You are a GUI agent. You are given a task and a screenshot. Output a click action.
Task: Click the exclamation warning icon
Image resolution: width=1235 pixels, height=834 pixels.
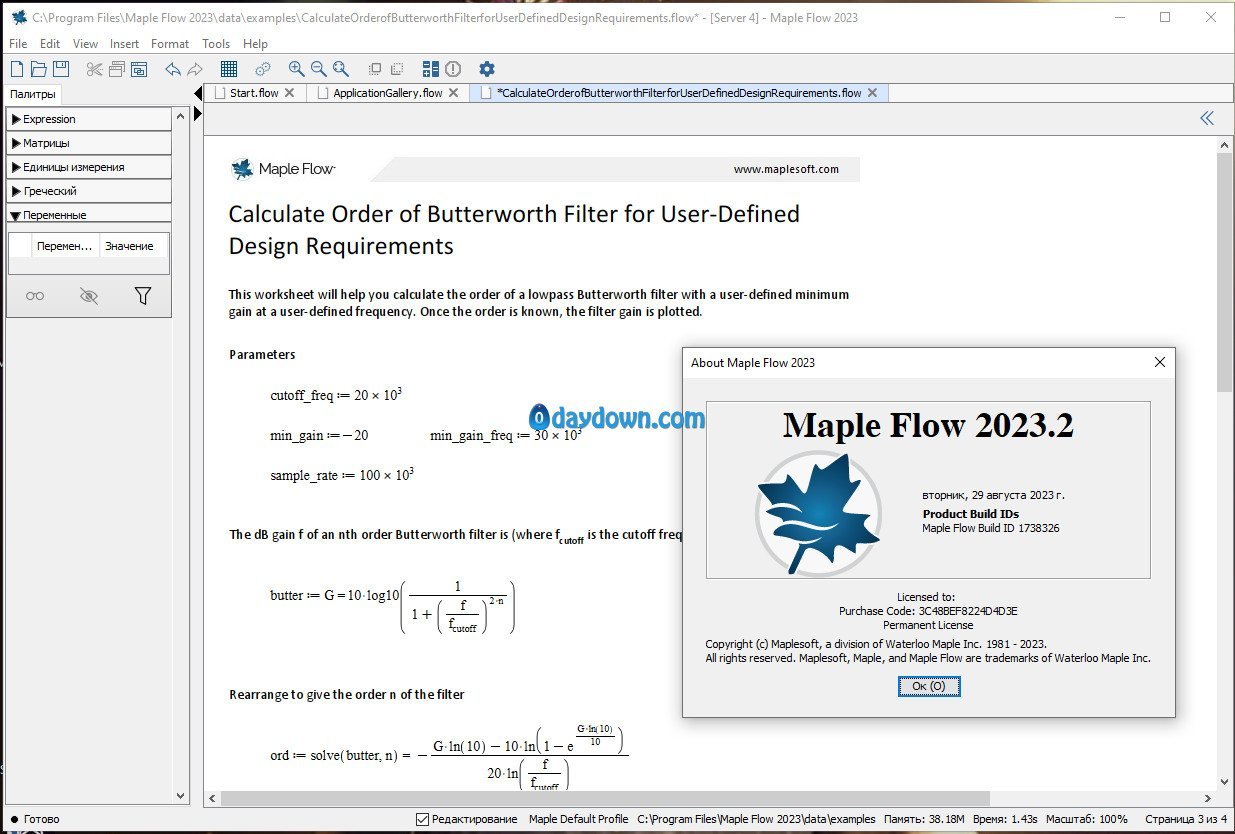coord(453,69)
